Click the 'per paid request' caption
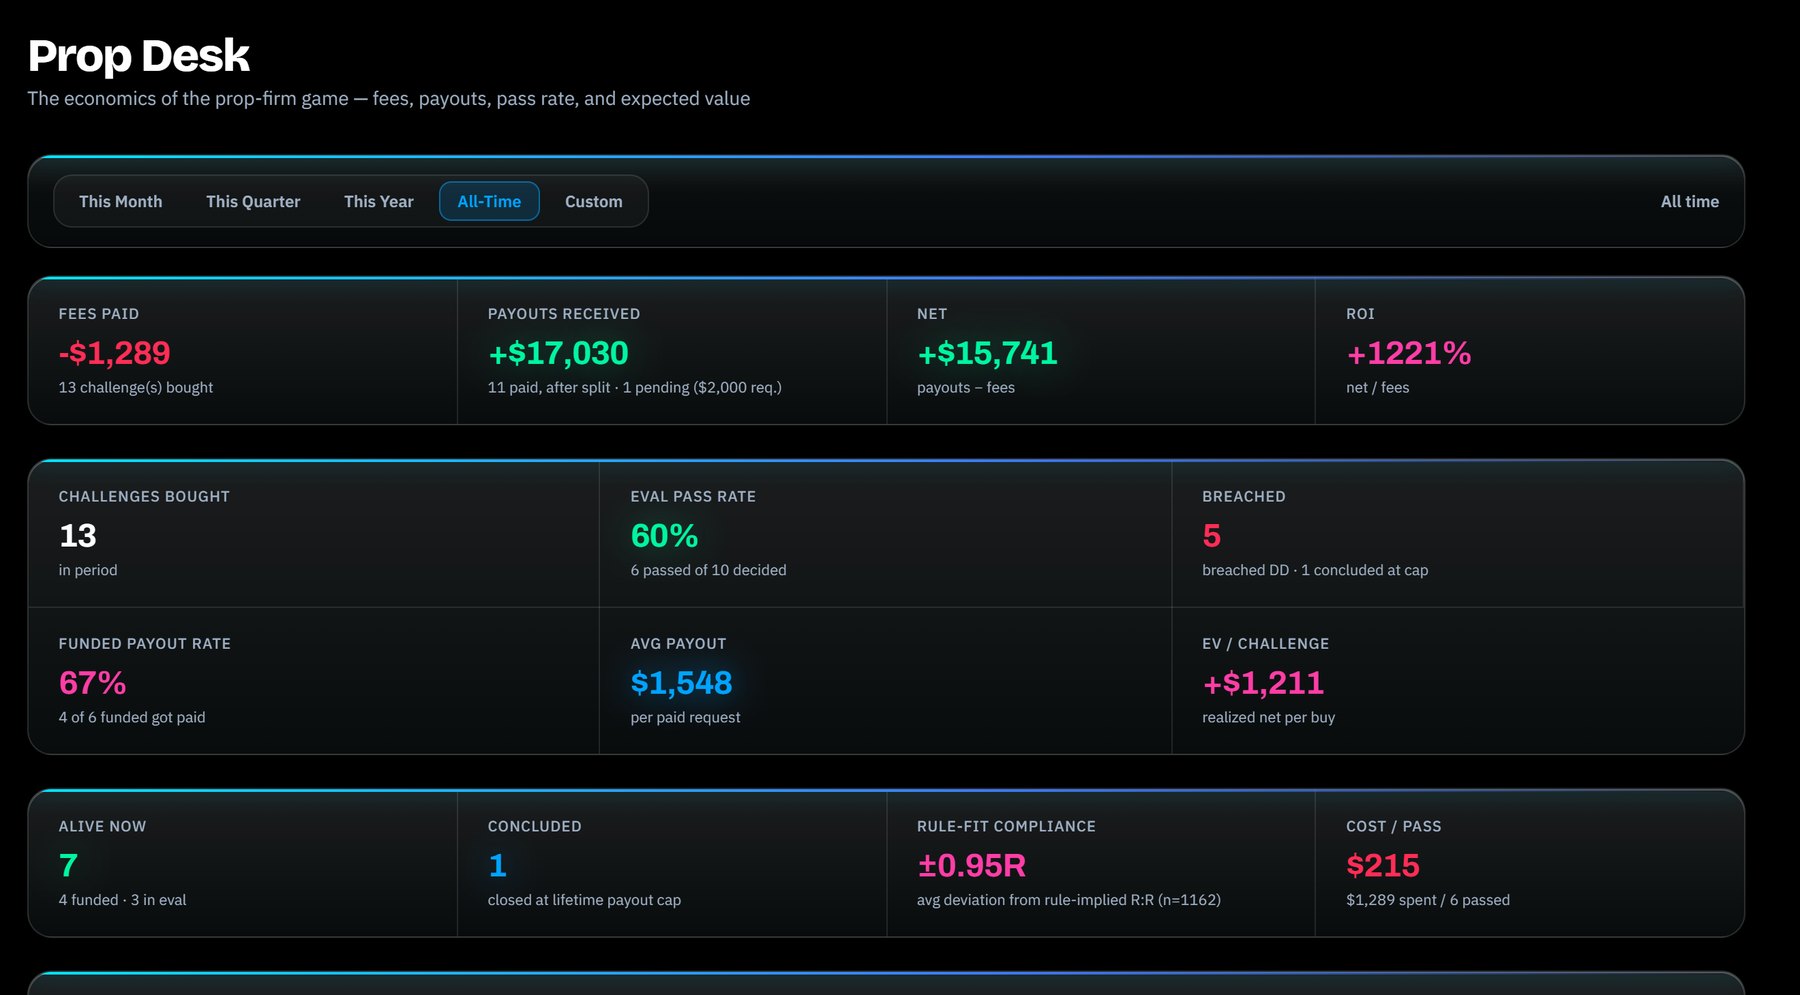This screenshot has height=995, width=1800. [685, 717]
